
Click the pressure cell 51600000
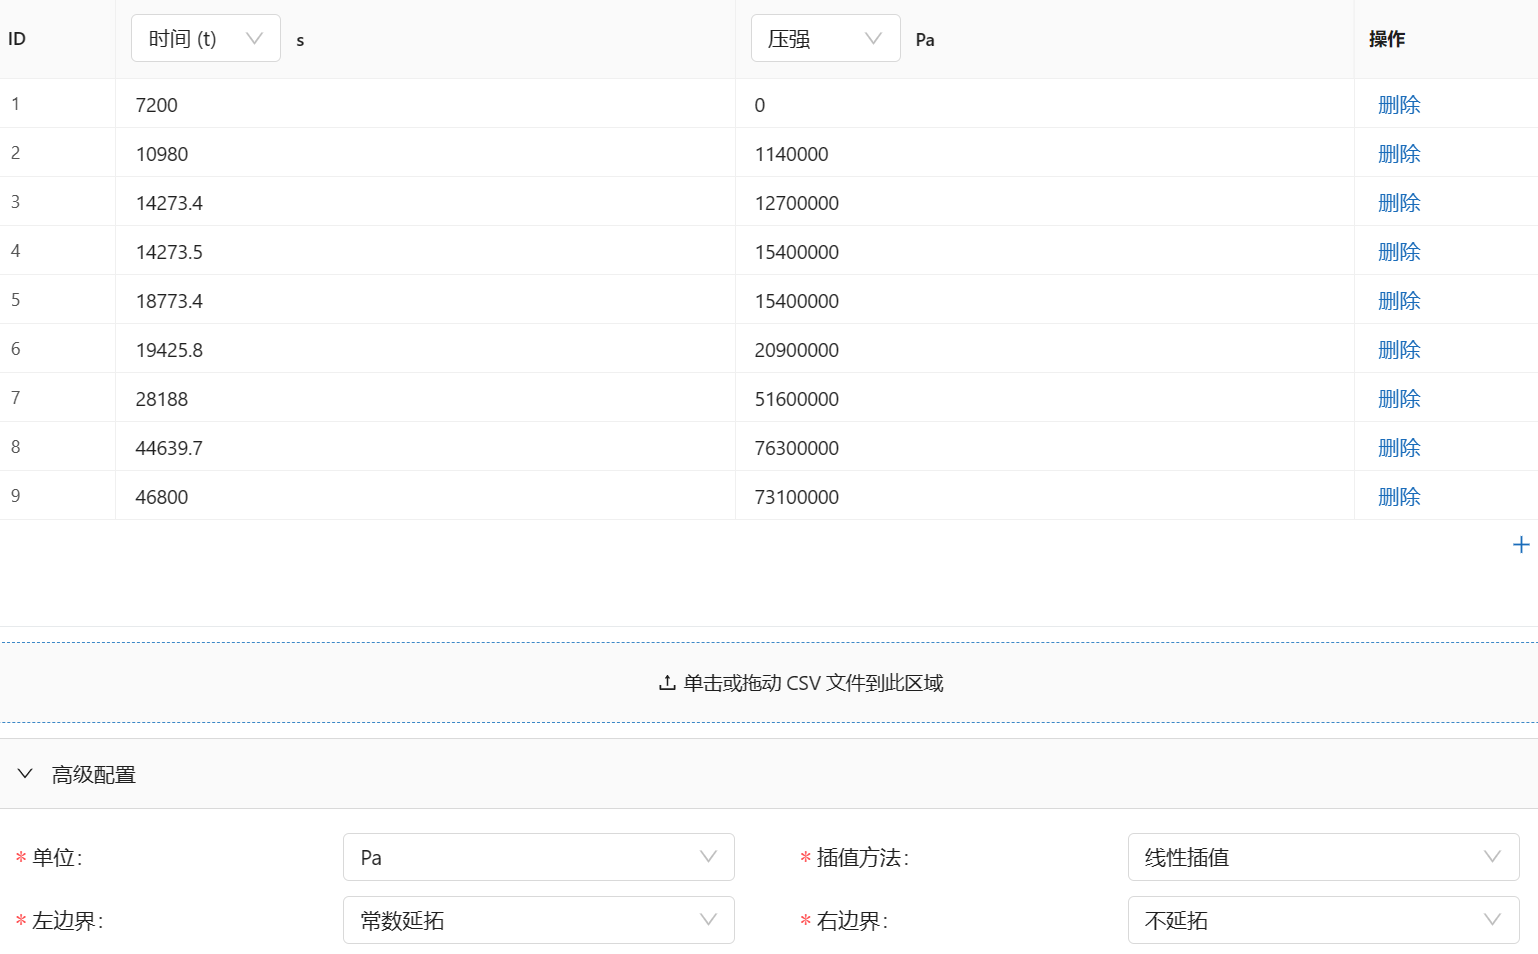click(1045, 398)
